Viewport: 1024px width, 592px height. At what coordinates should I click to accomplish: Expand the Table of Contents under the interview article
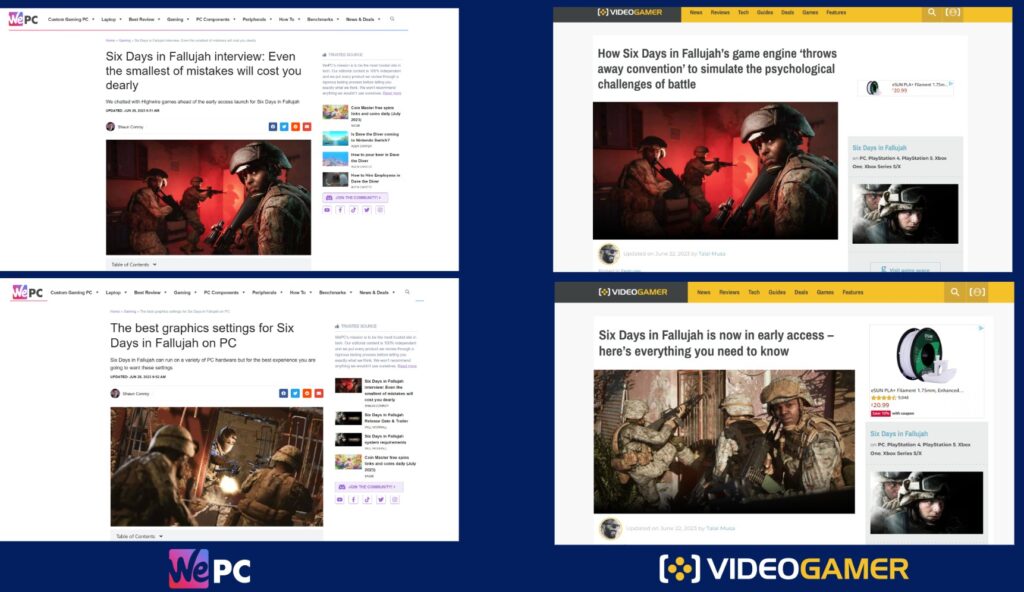pyautogui.click(x=133, y=264)
